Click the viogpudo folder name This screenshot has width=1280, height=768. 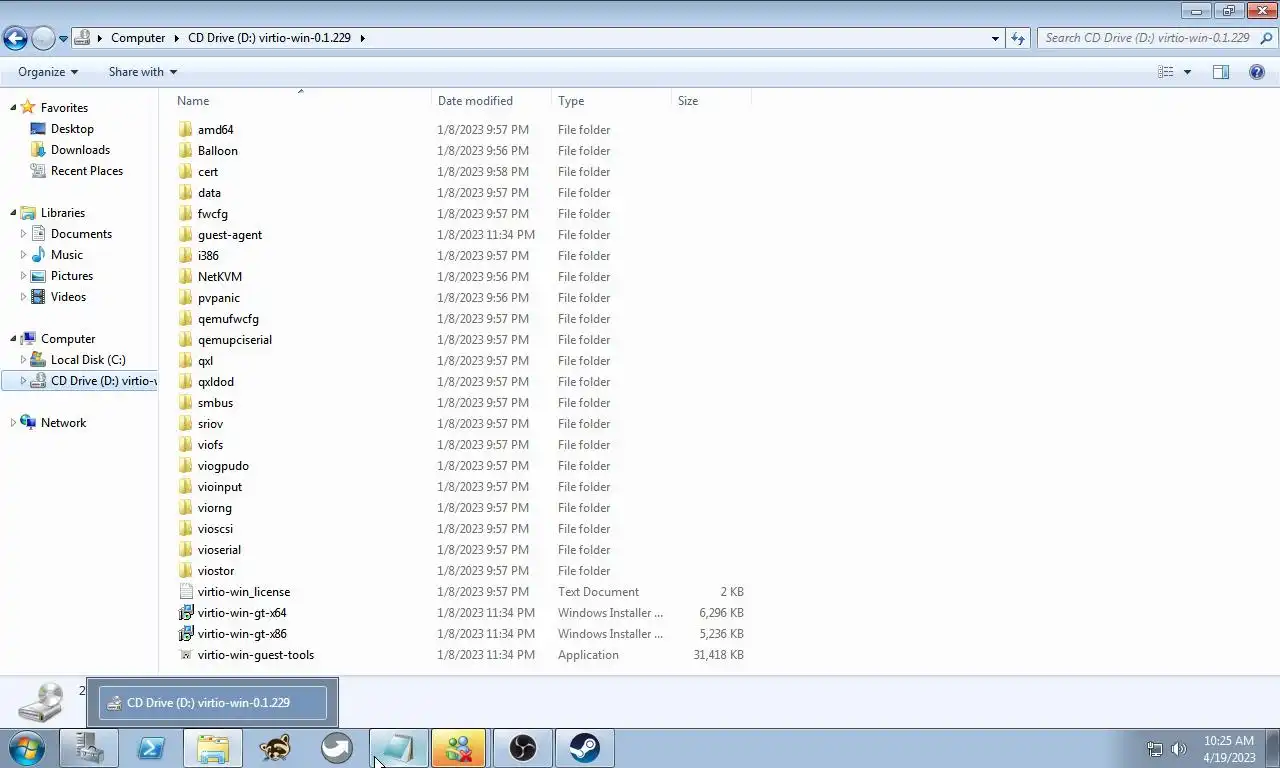(x=223, y=466)
